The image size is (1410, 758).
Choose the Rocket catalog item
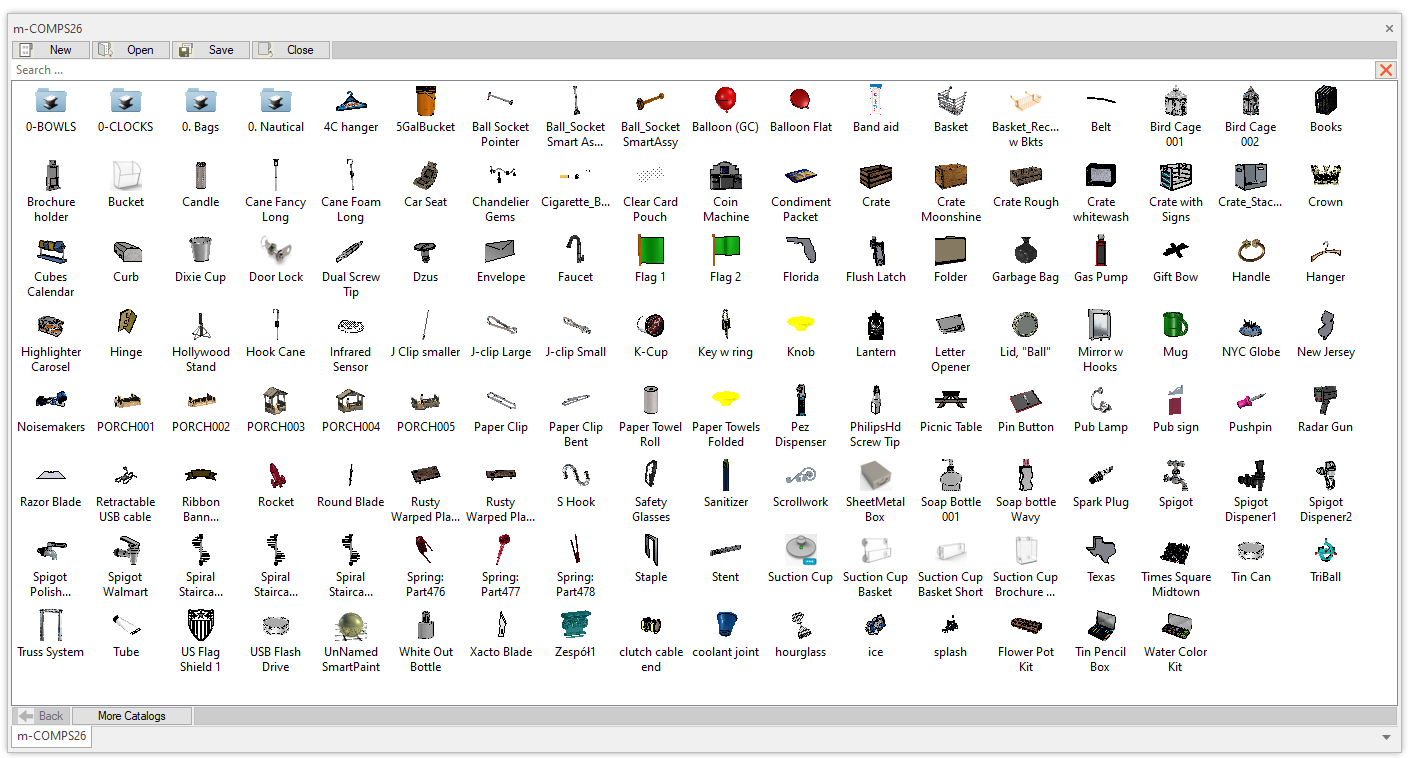point(276,476)
